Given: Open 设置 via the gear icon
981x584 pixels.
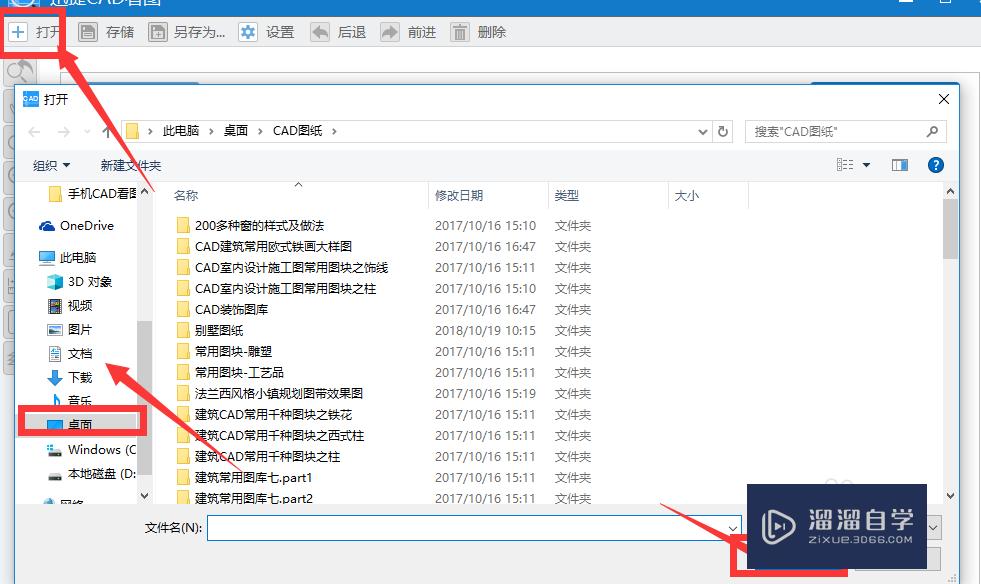Looking at the screenshot, I should (x=246, y=31).
